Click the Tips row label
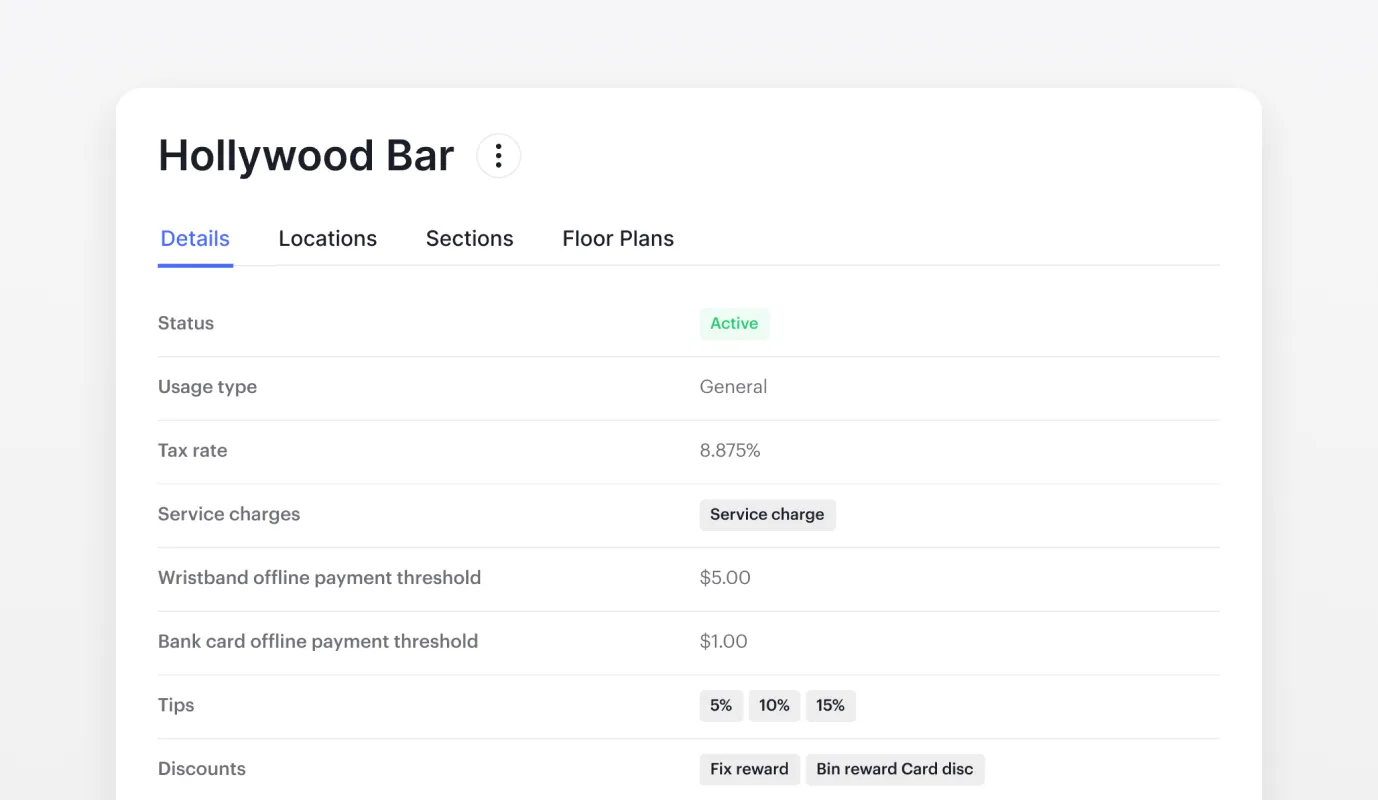 [x=176, y=705]
